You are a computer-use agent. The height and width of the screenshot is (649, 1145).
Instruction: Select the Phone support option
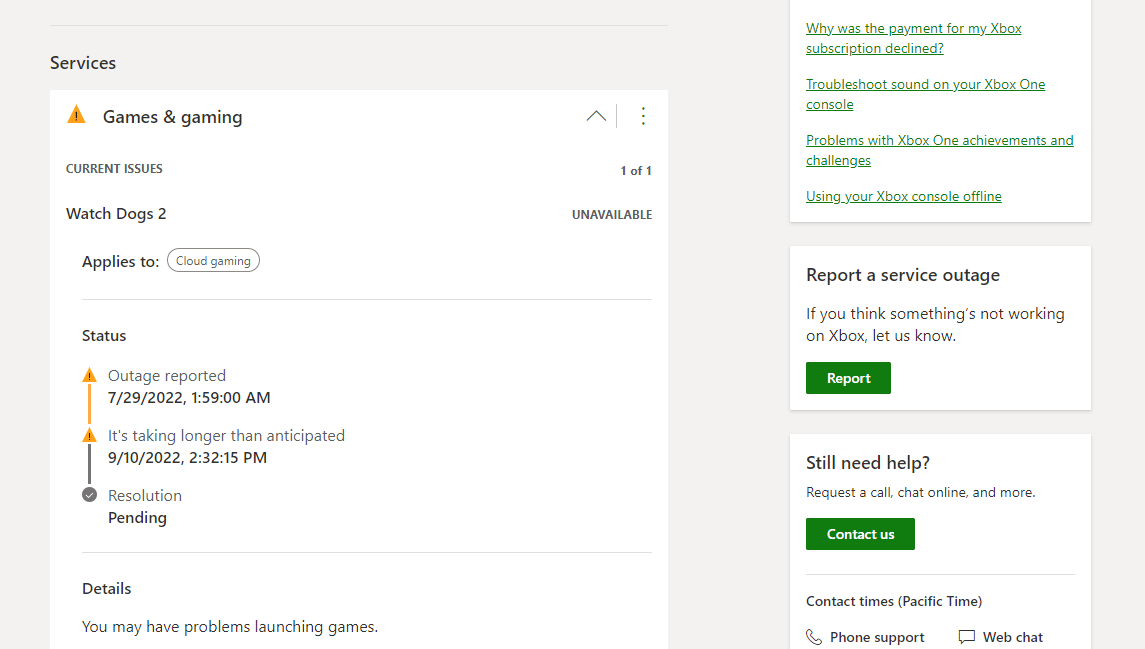coord(877,636)
